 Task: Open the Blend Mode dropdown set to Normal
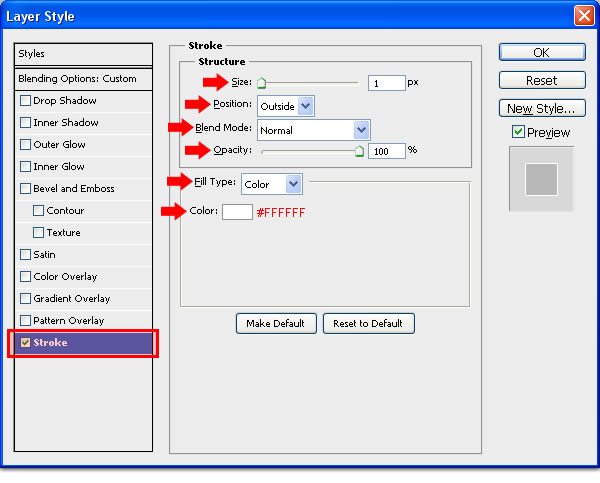pos(314,130)
